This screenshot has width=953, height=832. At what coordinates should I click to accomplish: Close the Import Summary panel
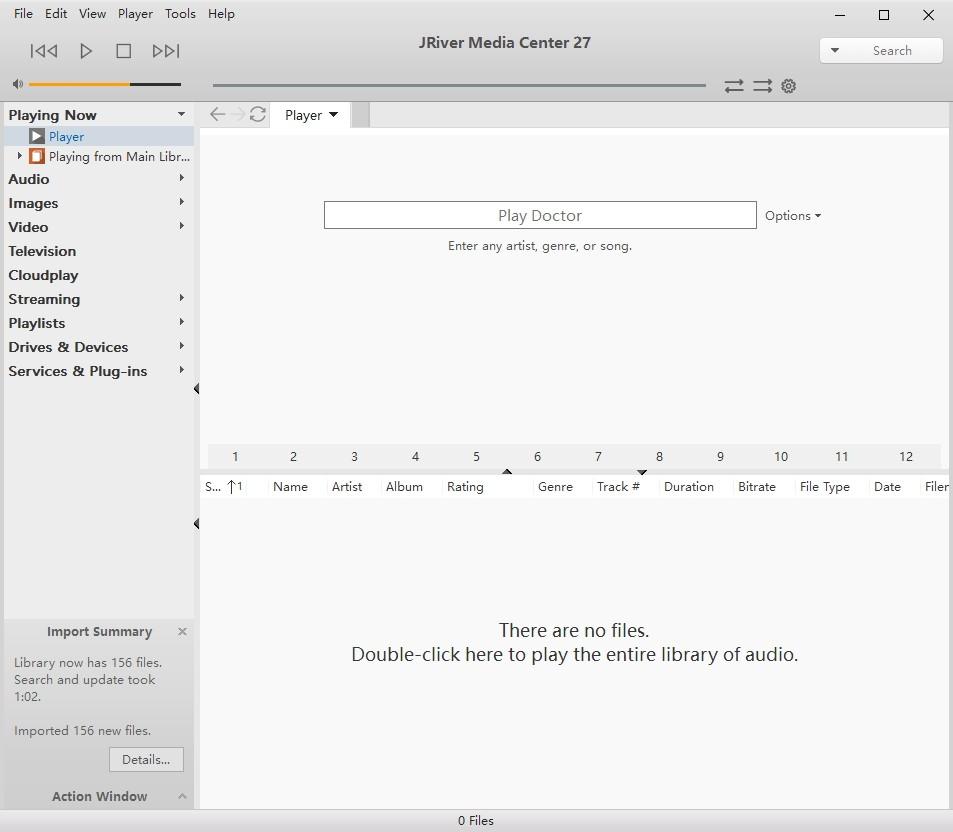tap(182, 631)
